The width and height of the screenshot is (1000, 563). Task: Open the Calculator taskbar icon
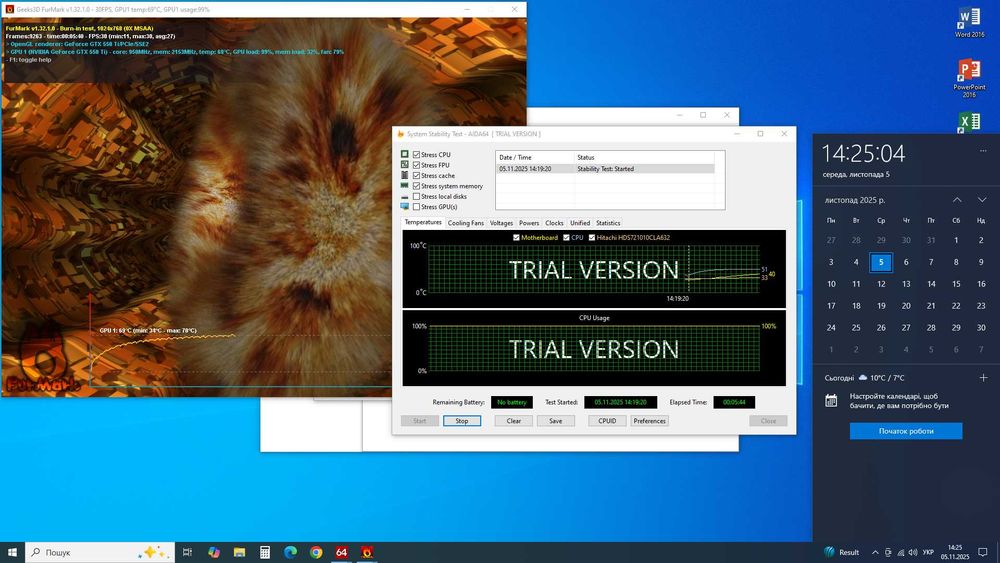265,552
